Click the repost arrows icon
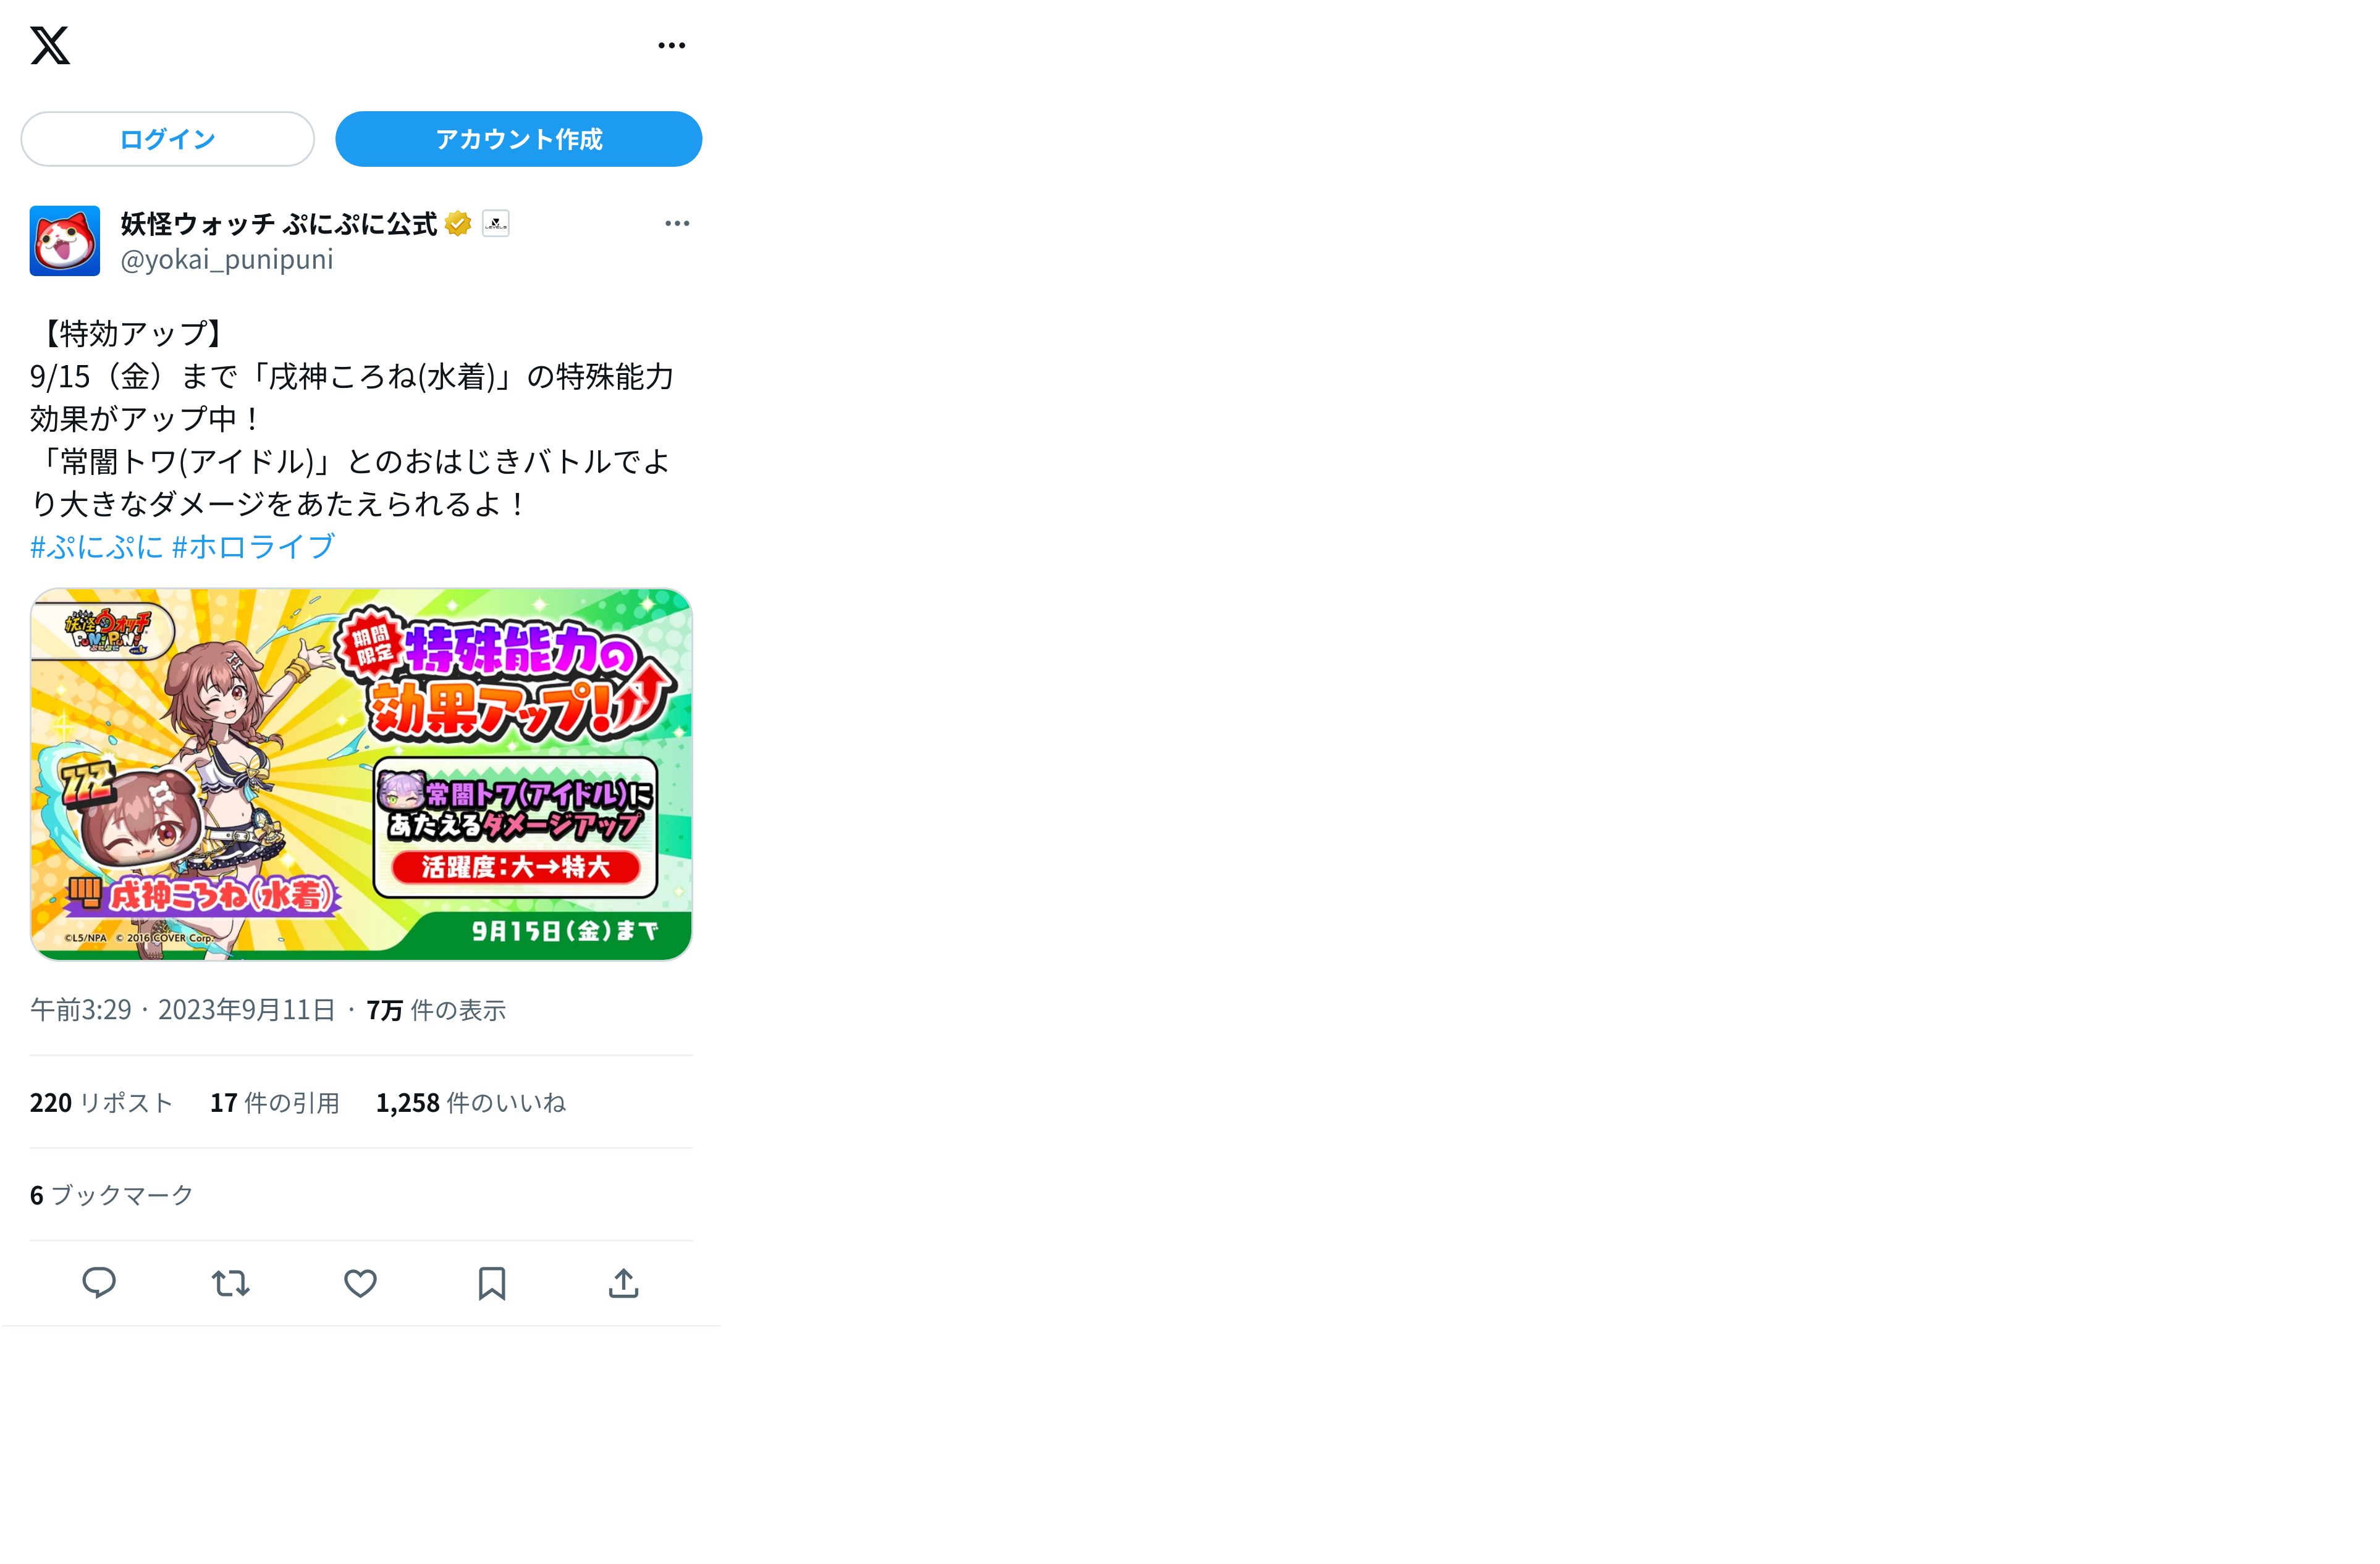Image resolution: width=2380 pixels, height=1564 pixels. 230,1283
